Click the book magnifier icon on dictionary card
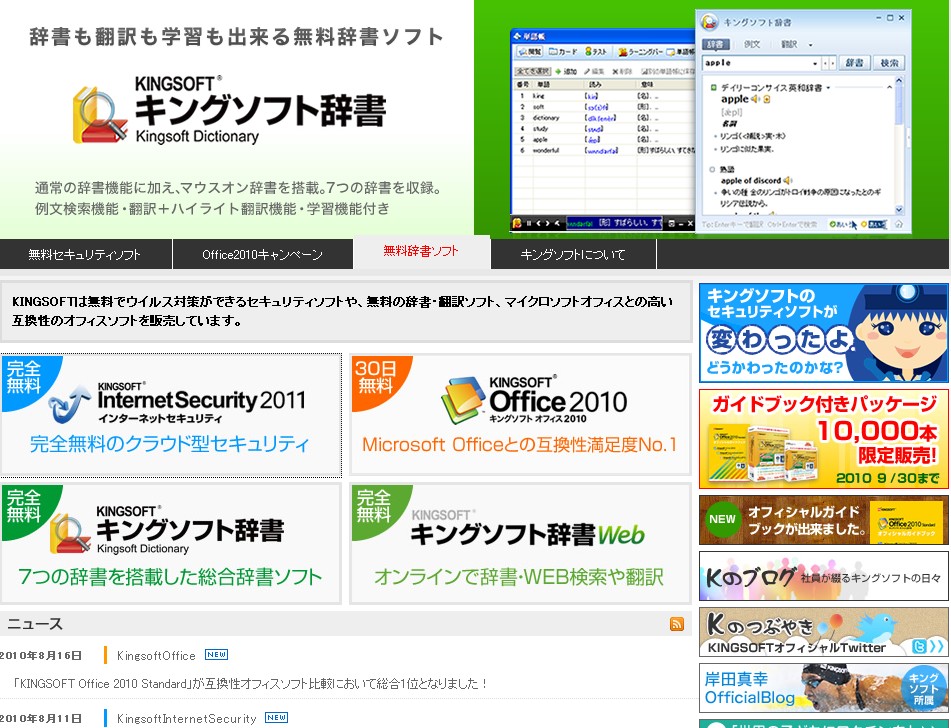 click(x=70, y=533)
